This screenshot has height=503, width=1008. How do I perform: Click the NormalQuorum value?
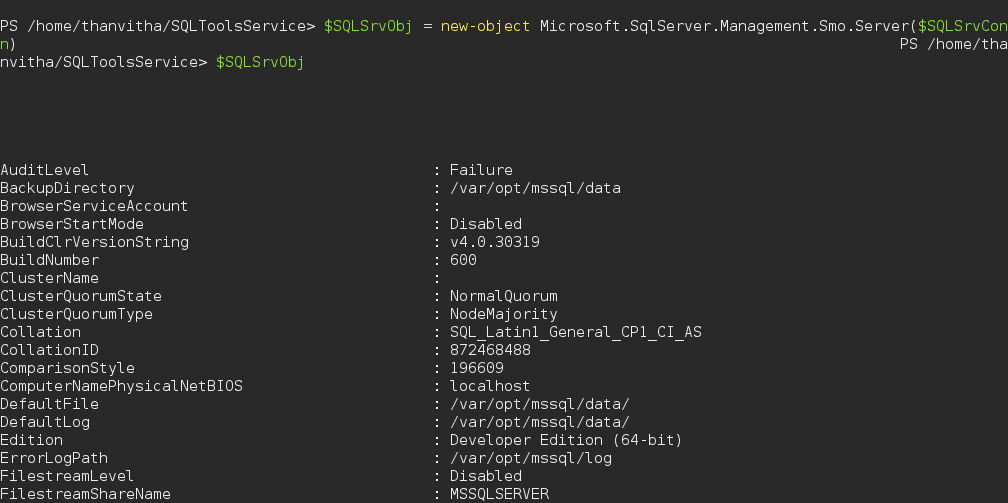(x=503, y=296)
